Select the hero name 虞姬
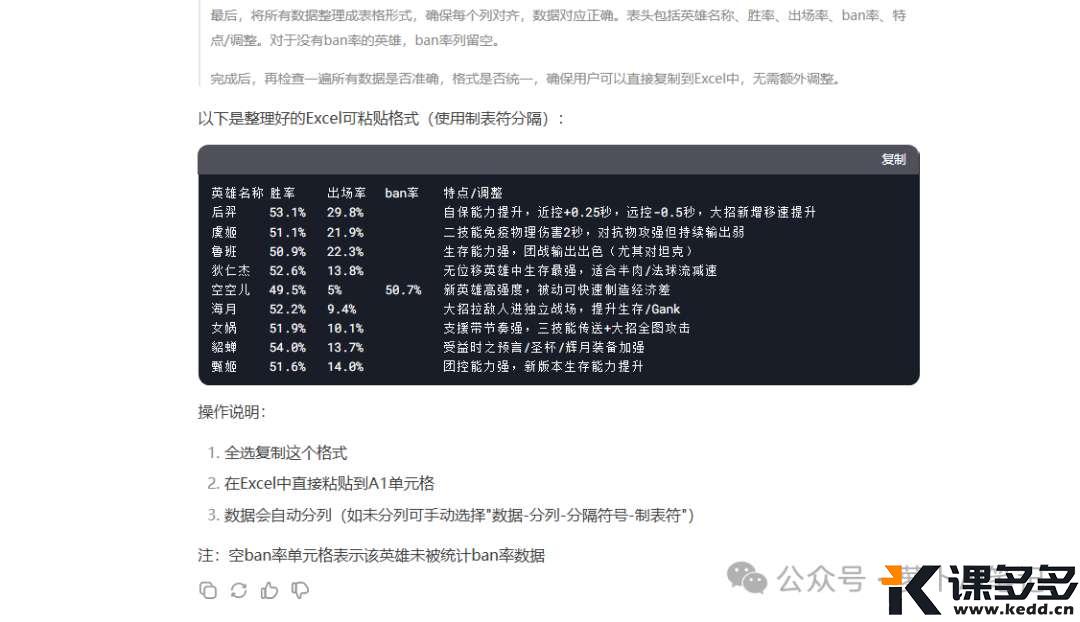The height and width of the screenshot is (622, 1080). click(224, 232)
